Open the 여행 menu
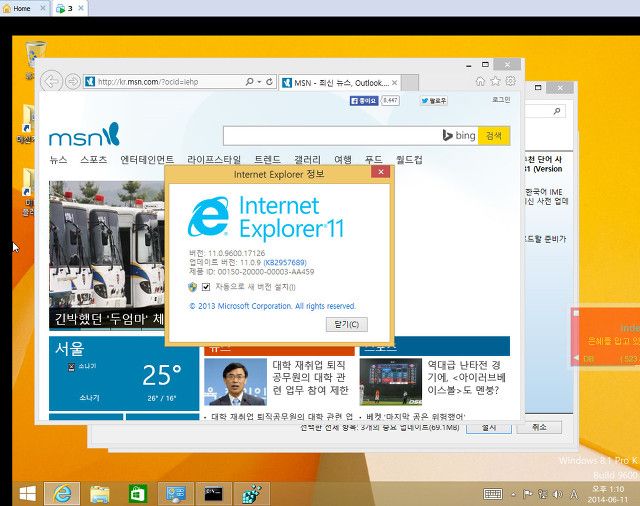The image size is (640, 506). pyautogui.click(x=343, y=160)
